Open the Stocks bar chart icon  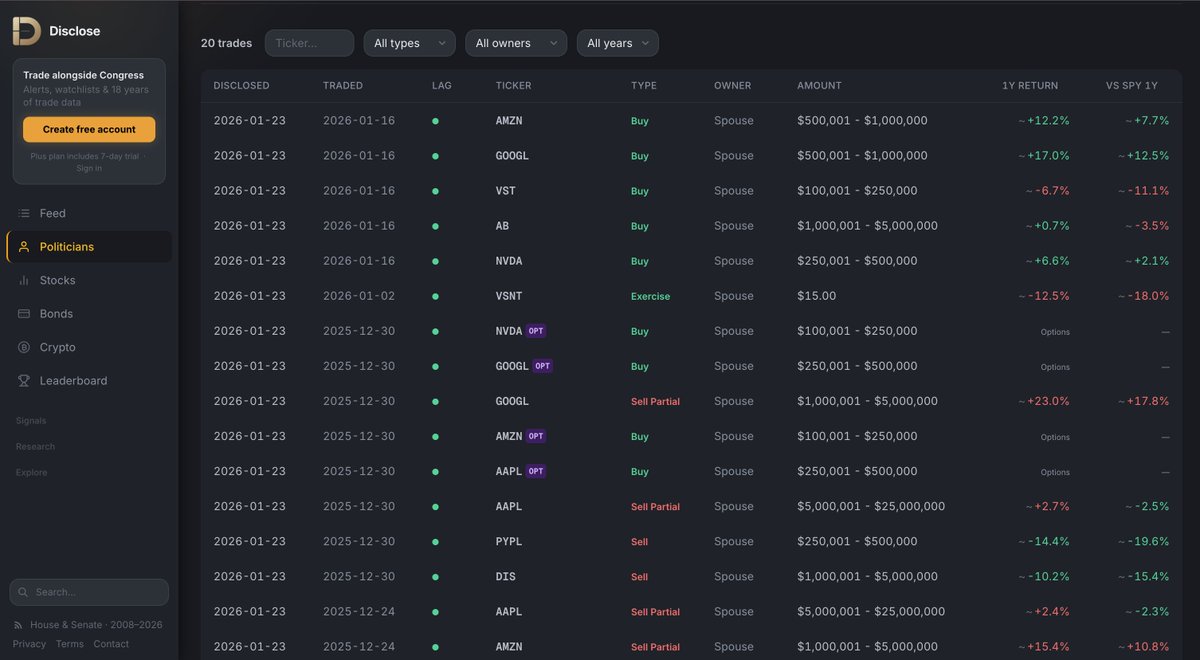tap(24, 280)
